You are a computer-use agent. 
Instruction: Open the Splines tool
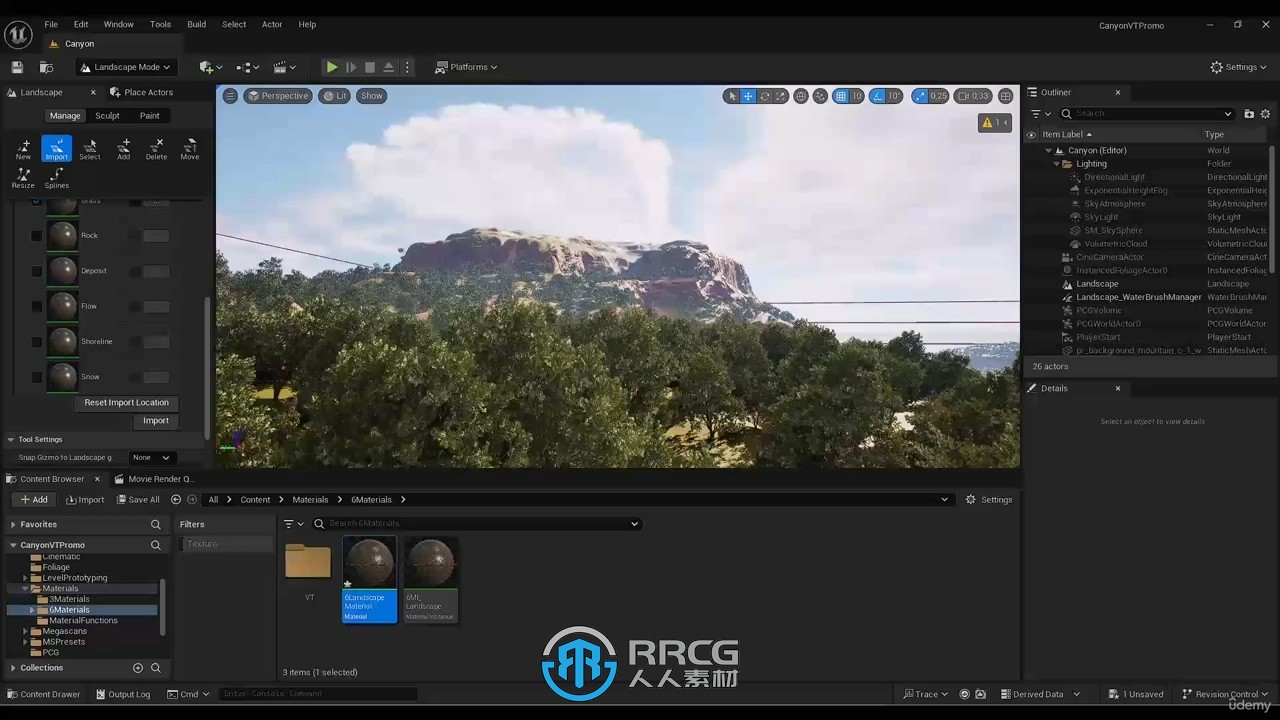pyautogui.click(x=57, y=178)
